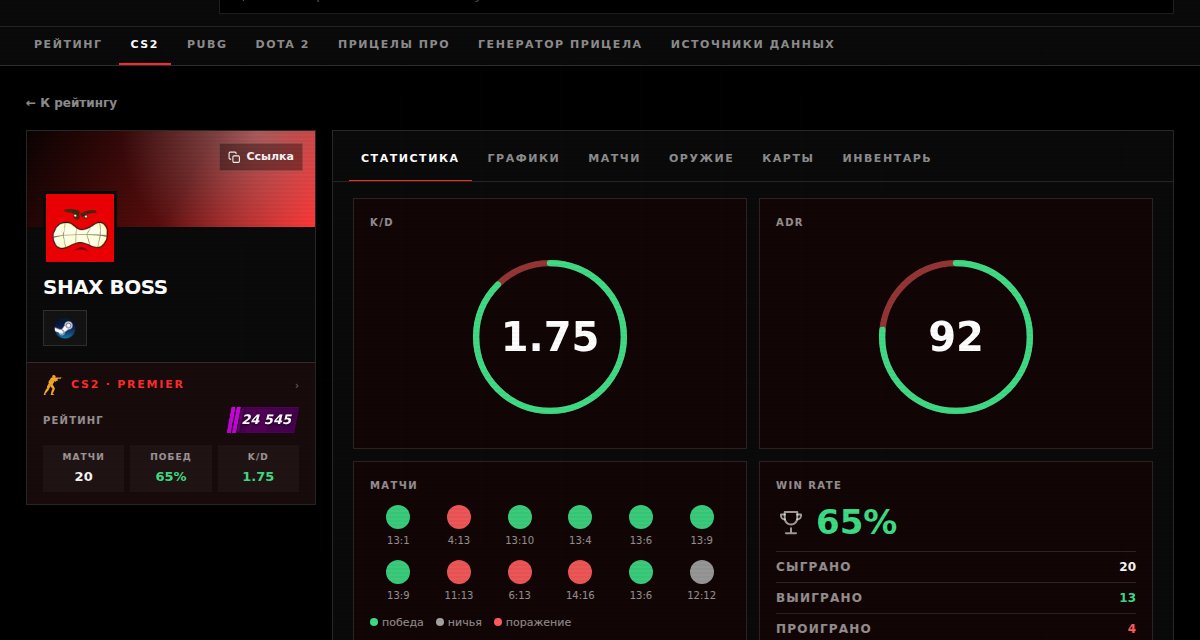Open the CS2 · PREMIER section link

tap(171, 385)
